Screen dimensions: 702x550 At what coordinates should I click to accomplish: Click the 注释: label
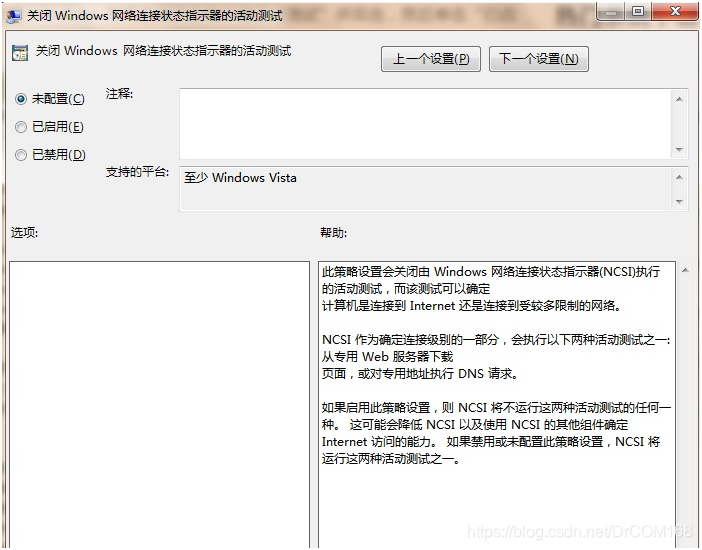click(119, 94)
